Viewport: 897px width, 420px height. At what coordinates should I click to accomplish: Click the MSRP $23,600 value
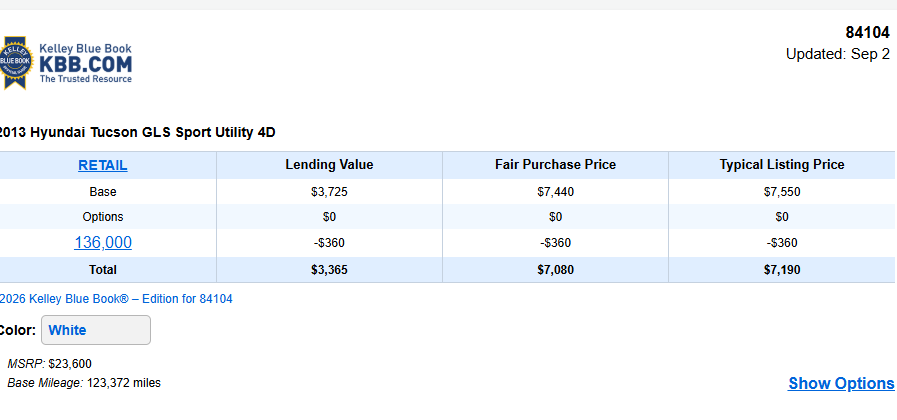click(x=70, y=364)
